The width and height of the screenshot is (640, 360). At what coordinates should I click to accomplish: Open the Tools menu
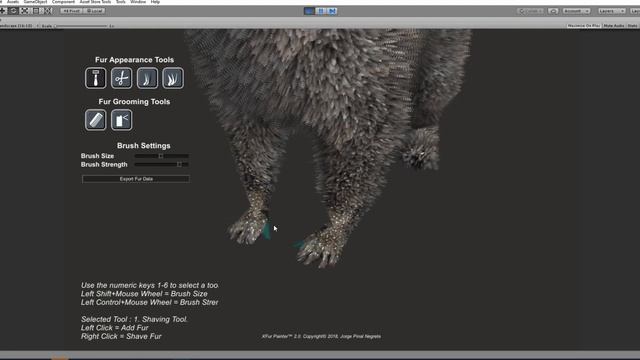click(121, 2)
